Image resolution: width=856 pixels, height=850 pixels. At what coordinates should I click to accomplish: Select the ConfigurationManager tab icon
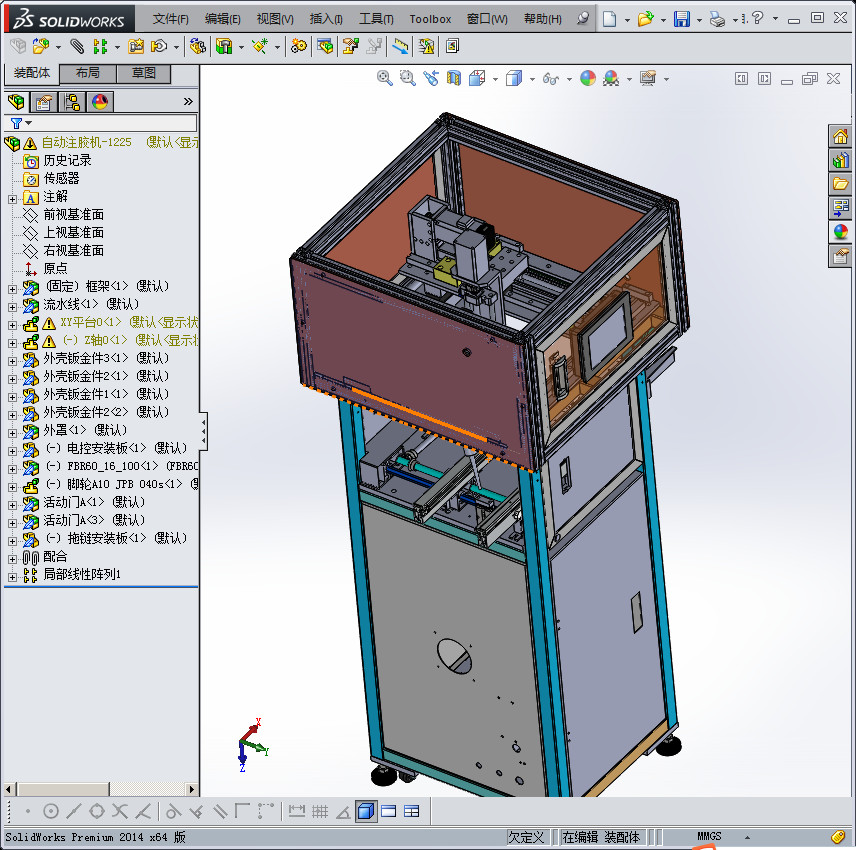click(71, 102)
